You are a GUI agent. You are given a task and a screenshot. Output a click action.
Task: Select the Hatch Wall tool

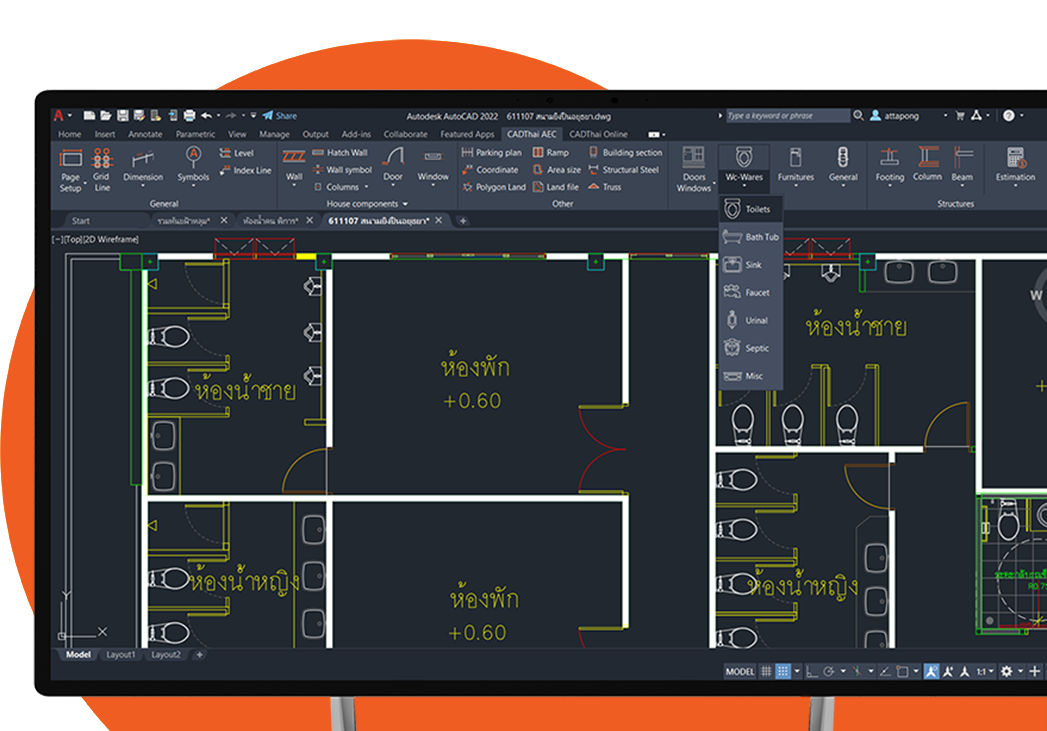(340, 152)
